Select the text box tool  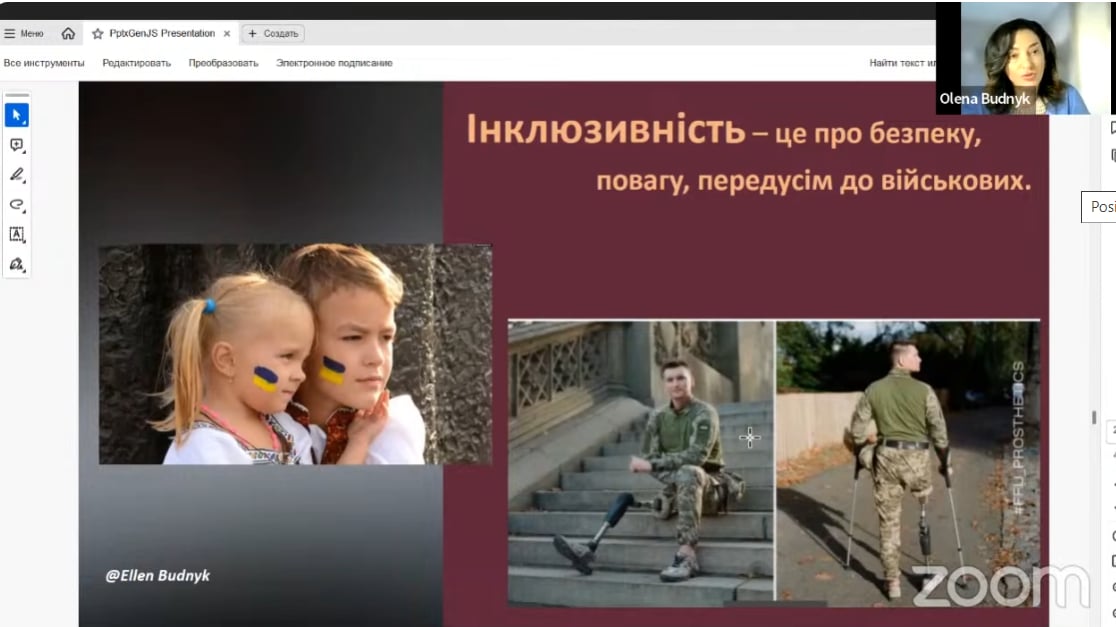tap(16, 235)
